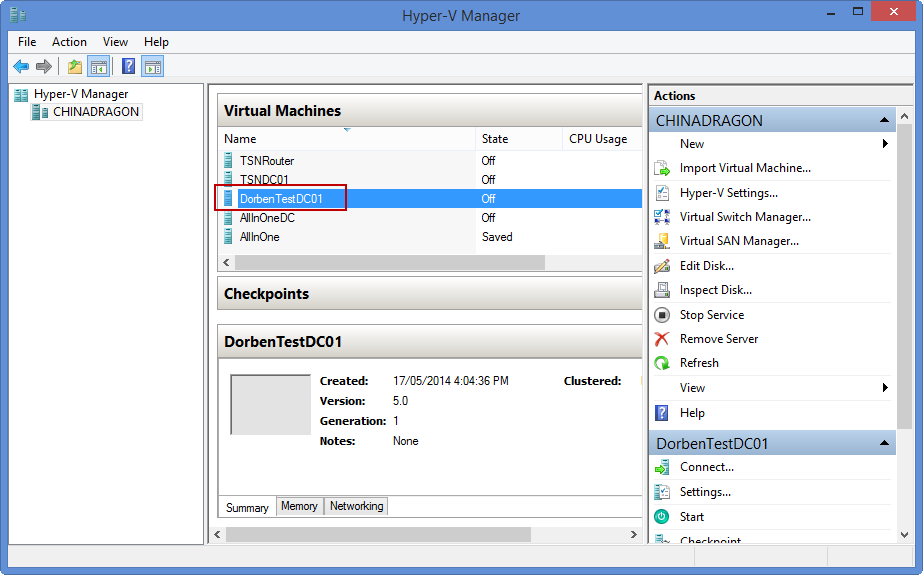Click the Forward arrow toolbar icon

(x=44, y=67)
